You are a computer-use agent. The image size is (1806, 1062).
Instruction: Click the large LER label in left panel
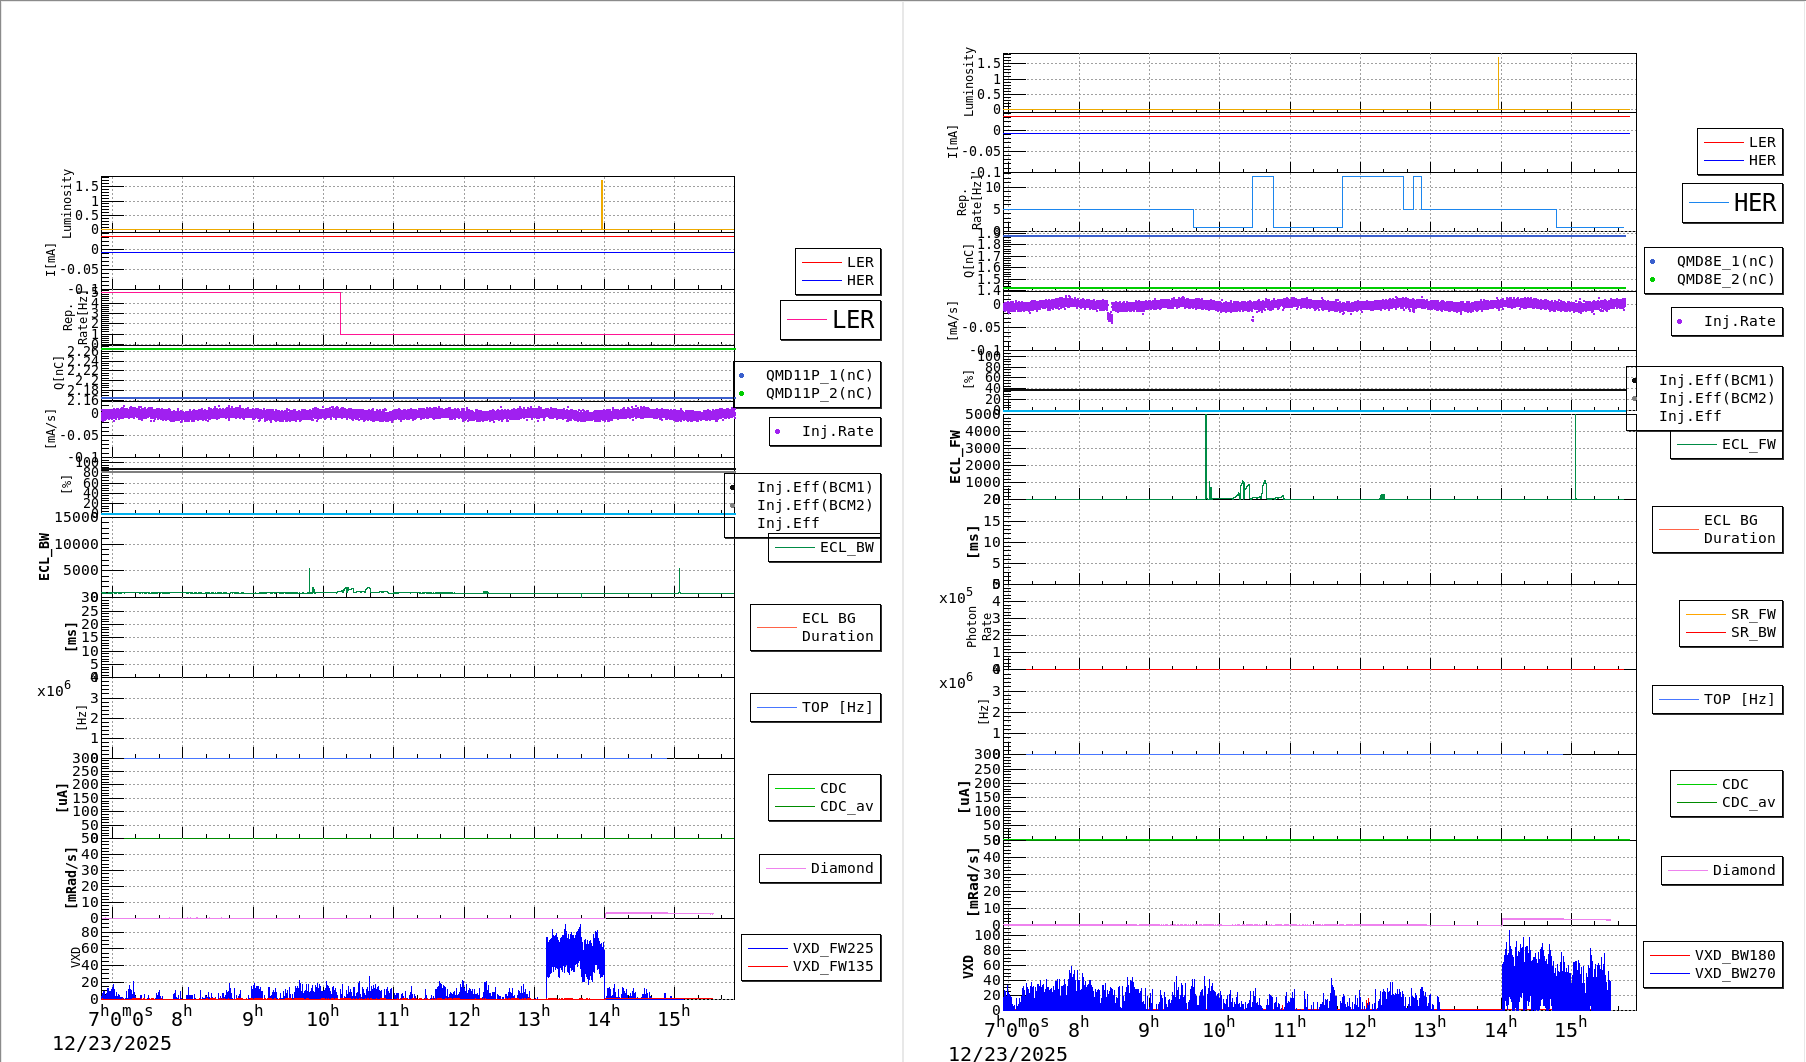click(x=831, y=320)
